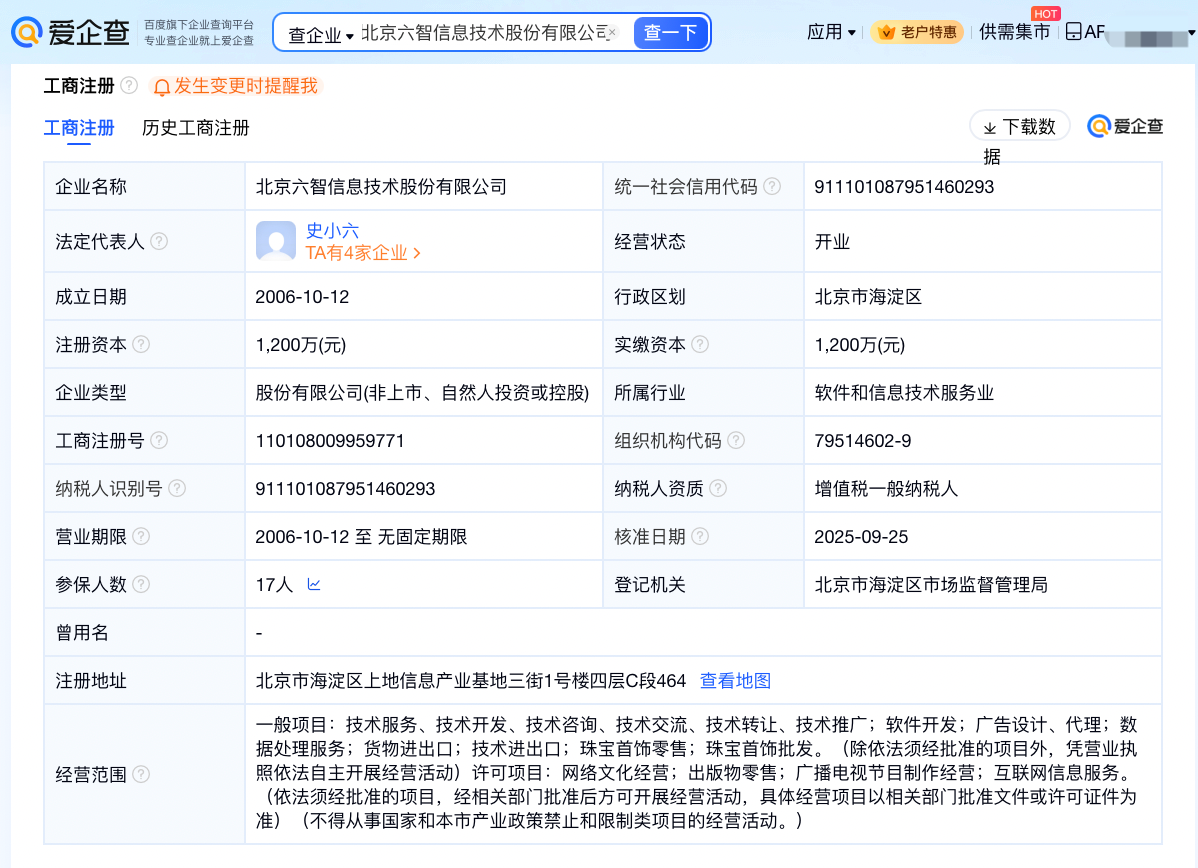The height and width of the screenshot is (868, 1198).
Task: Switch to the 历史工商注册 tab
Action: tap(196, 128)
